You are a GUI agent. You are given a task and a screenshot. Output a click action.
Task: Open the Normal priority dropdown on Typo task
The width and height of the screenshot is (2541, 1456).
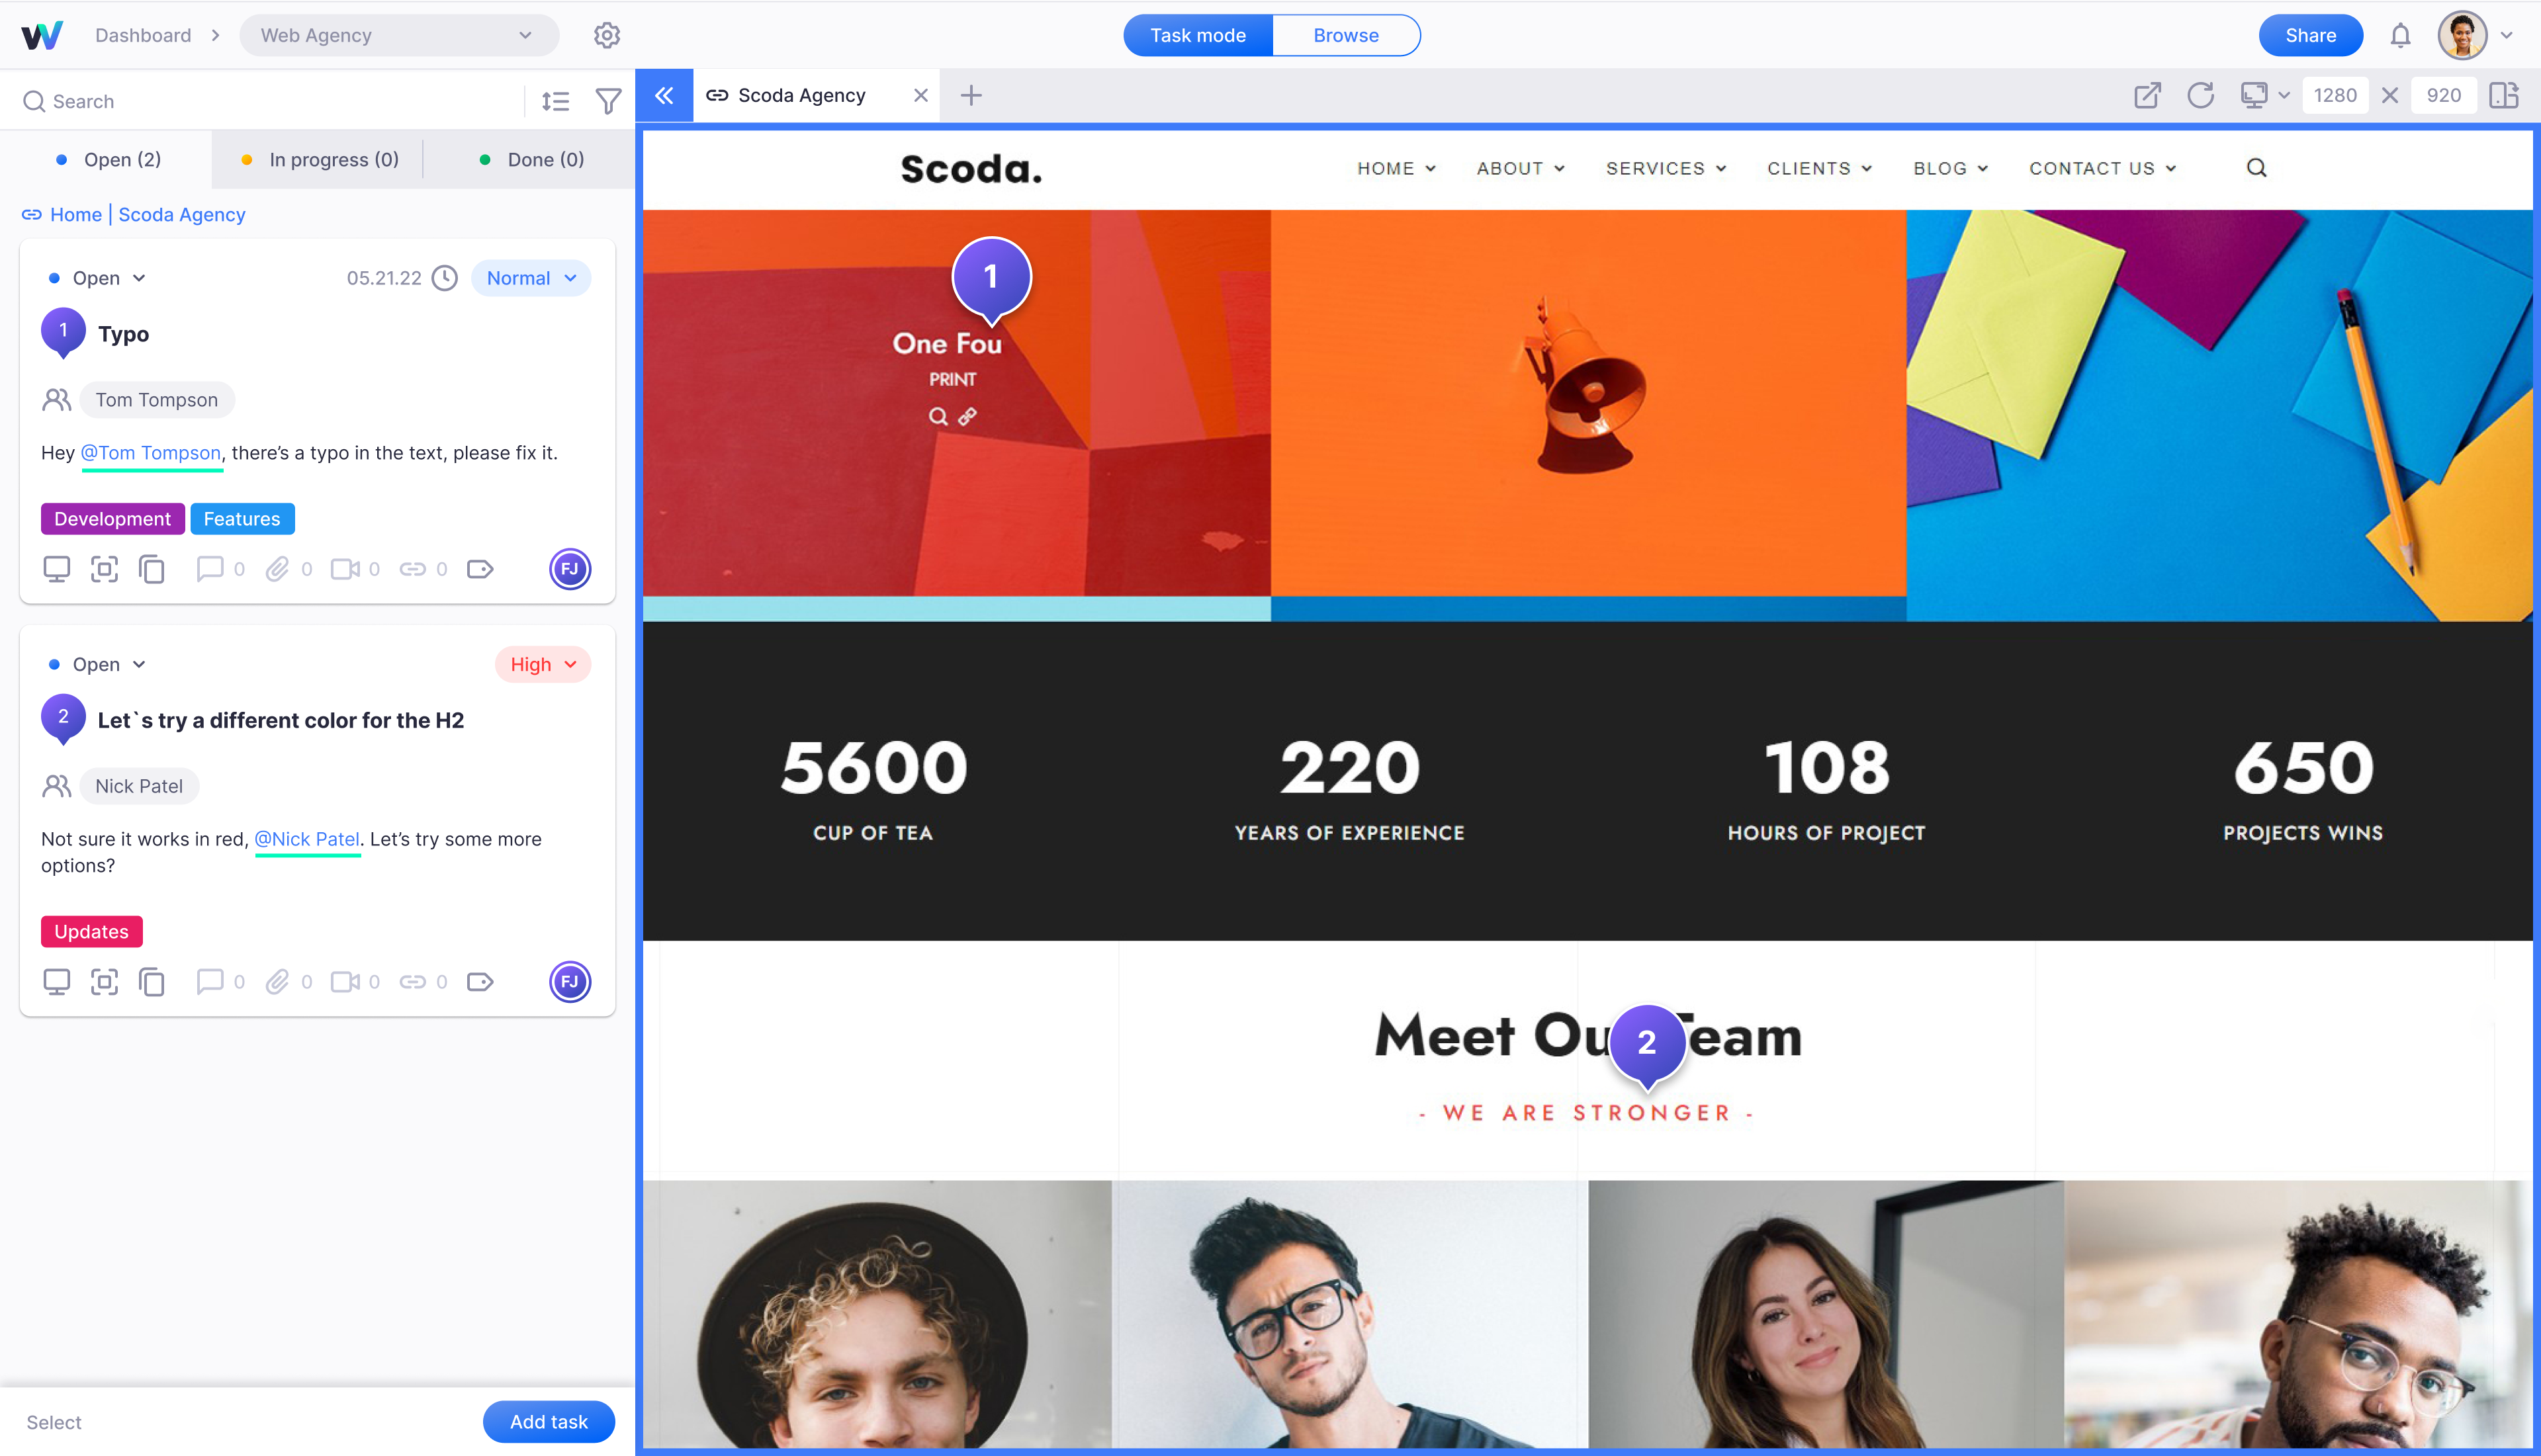tap(531, 278)
